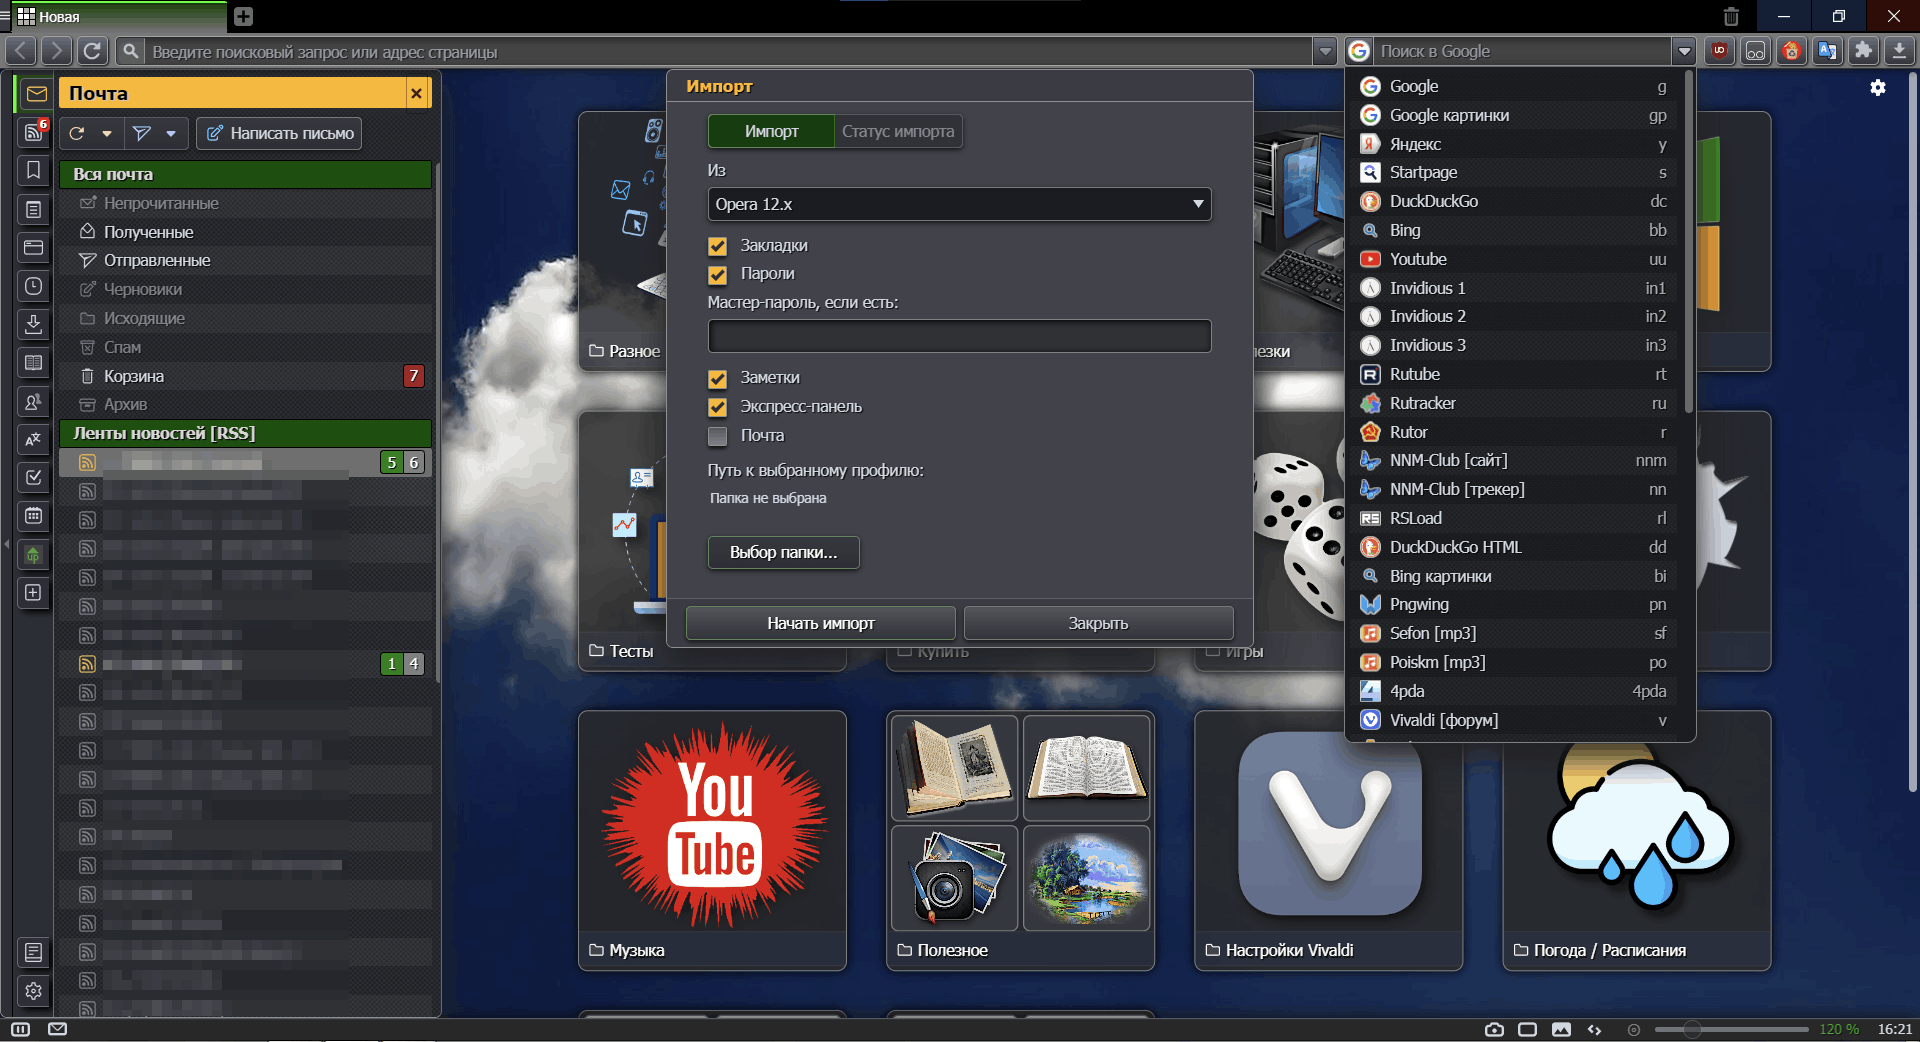
Task: Open a new tab with plus button
Action: tap(243, 16)
